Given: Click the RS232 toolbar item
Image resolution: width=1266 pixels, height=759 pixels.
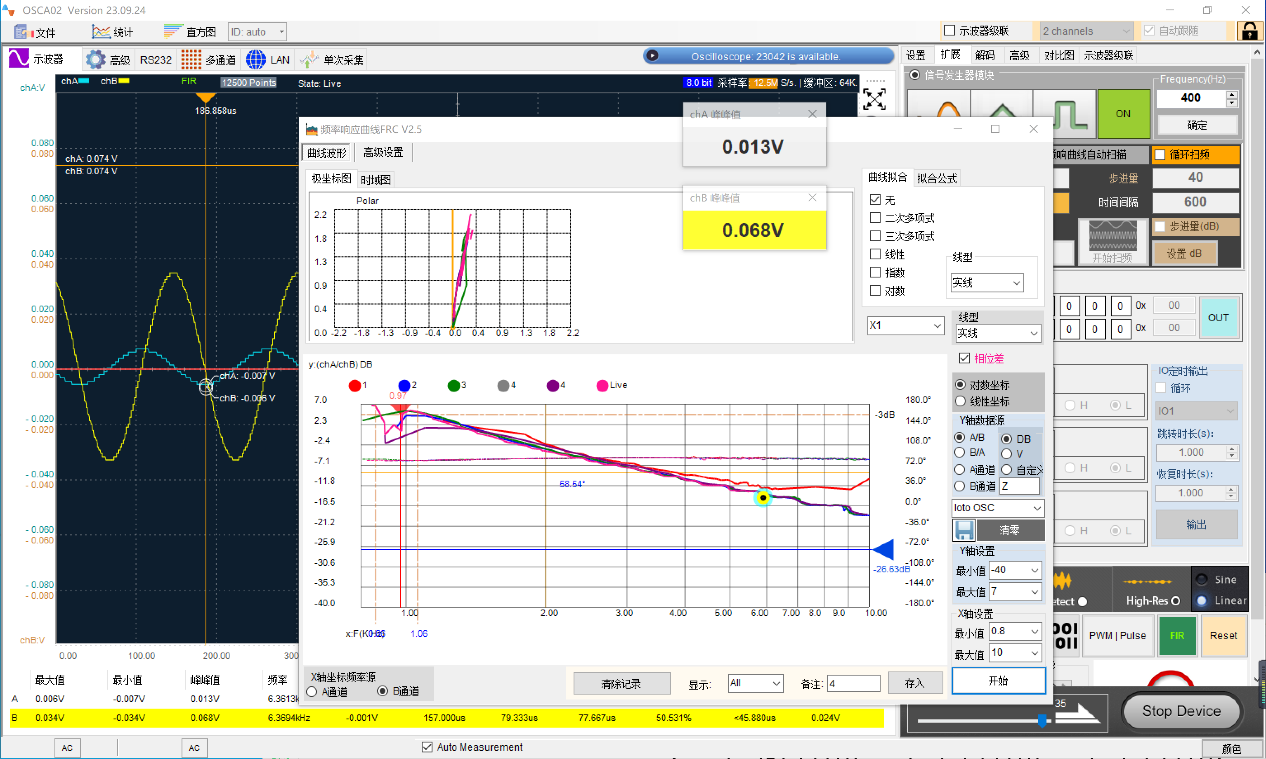Looking at the screenshot, I should pyautogui.click(x=156, y=59).
